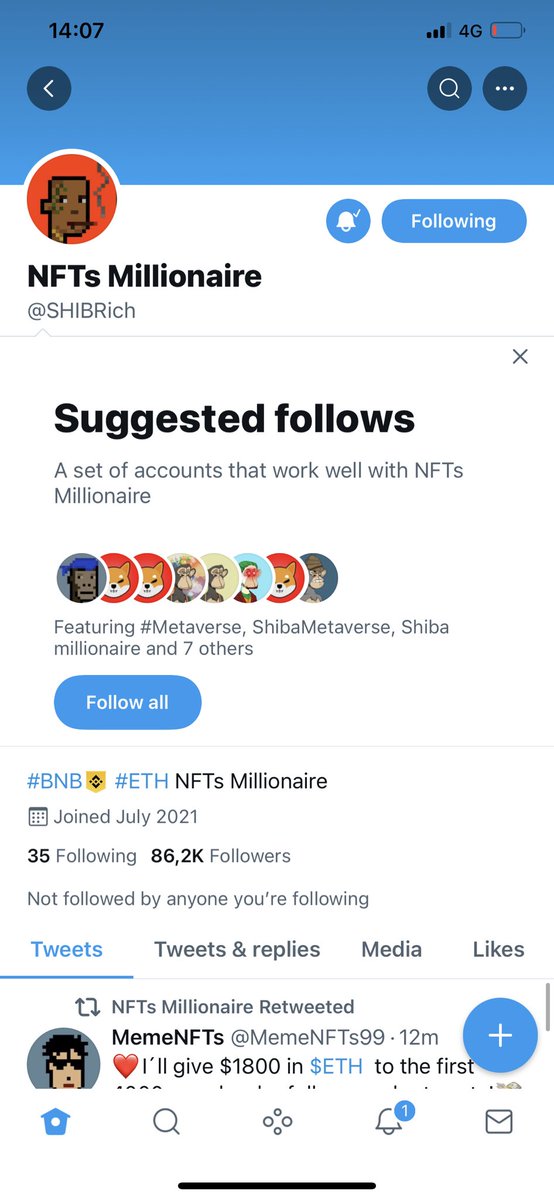Dismiss the Suggested follows panel
This screenshot has width=554, height=1200.
[x=520, y=356]
